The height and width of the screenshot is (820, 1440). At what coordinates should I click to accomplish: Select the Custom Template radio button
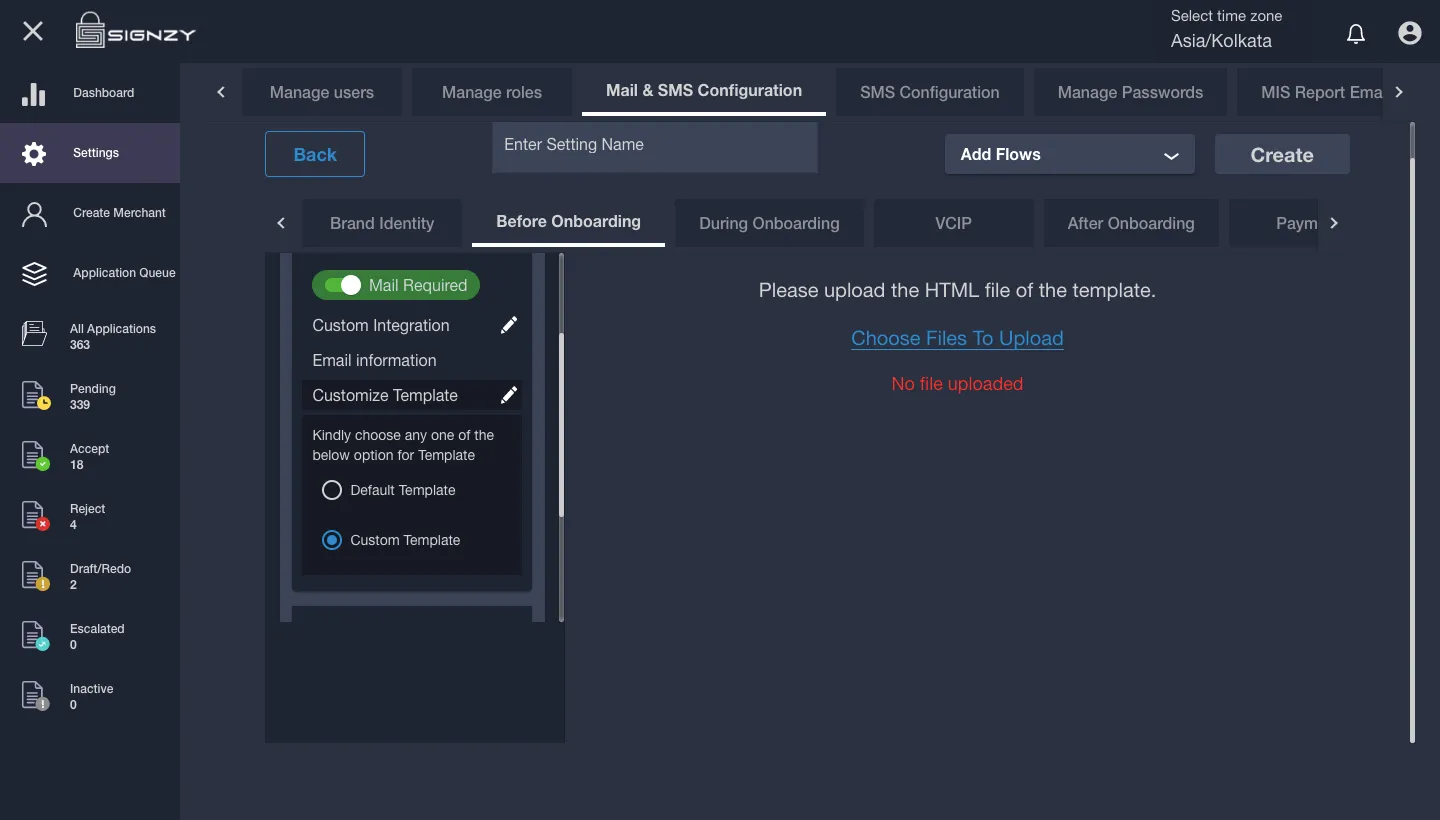pos(332,540)
